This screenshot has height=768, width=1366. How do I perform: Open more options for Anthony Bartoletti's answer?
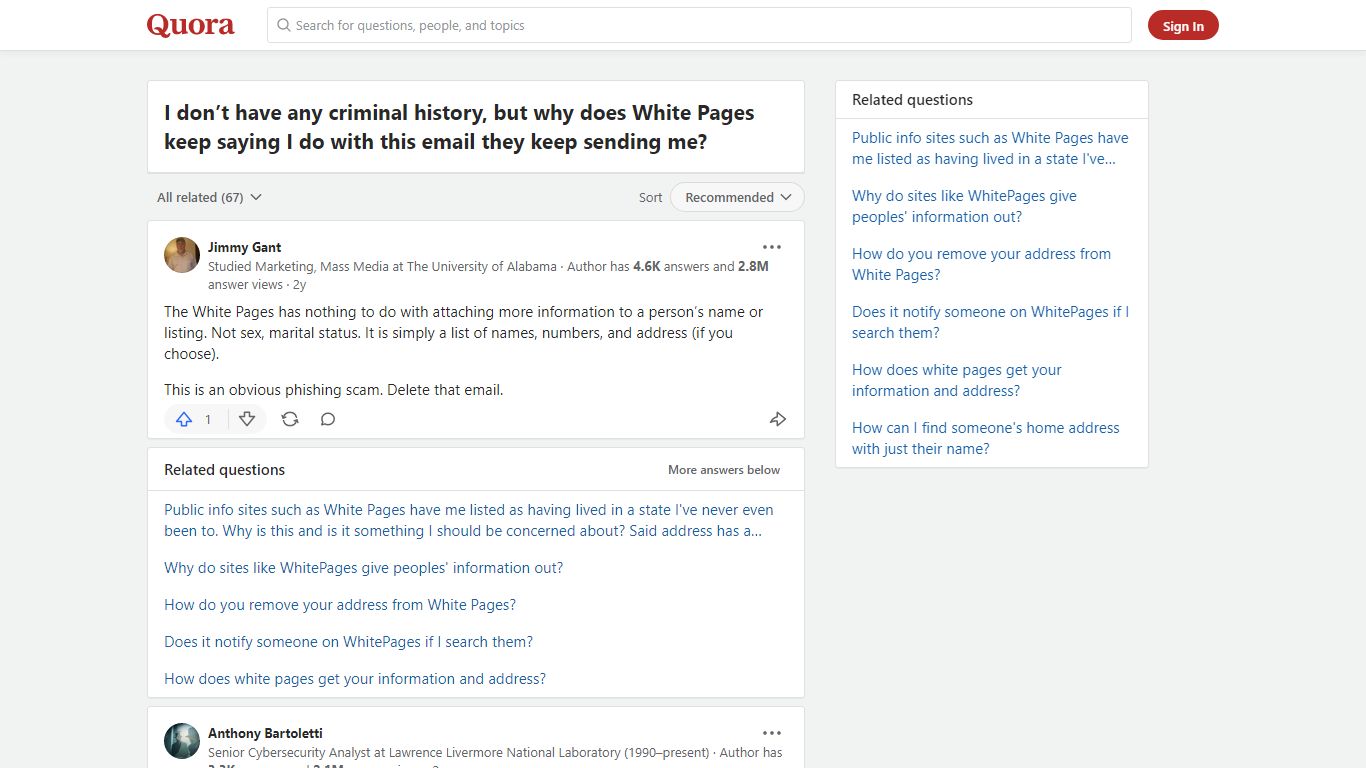(x=772, y=733)
